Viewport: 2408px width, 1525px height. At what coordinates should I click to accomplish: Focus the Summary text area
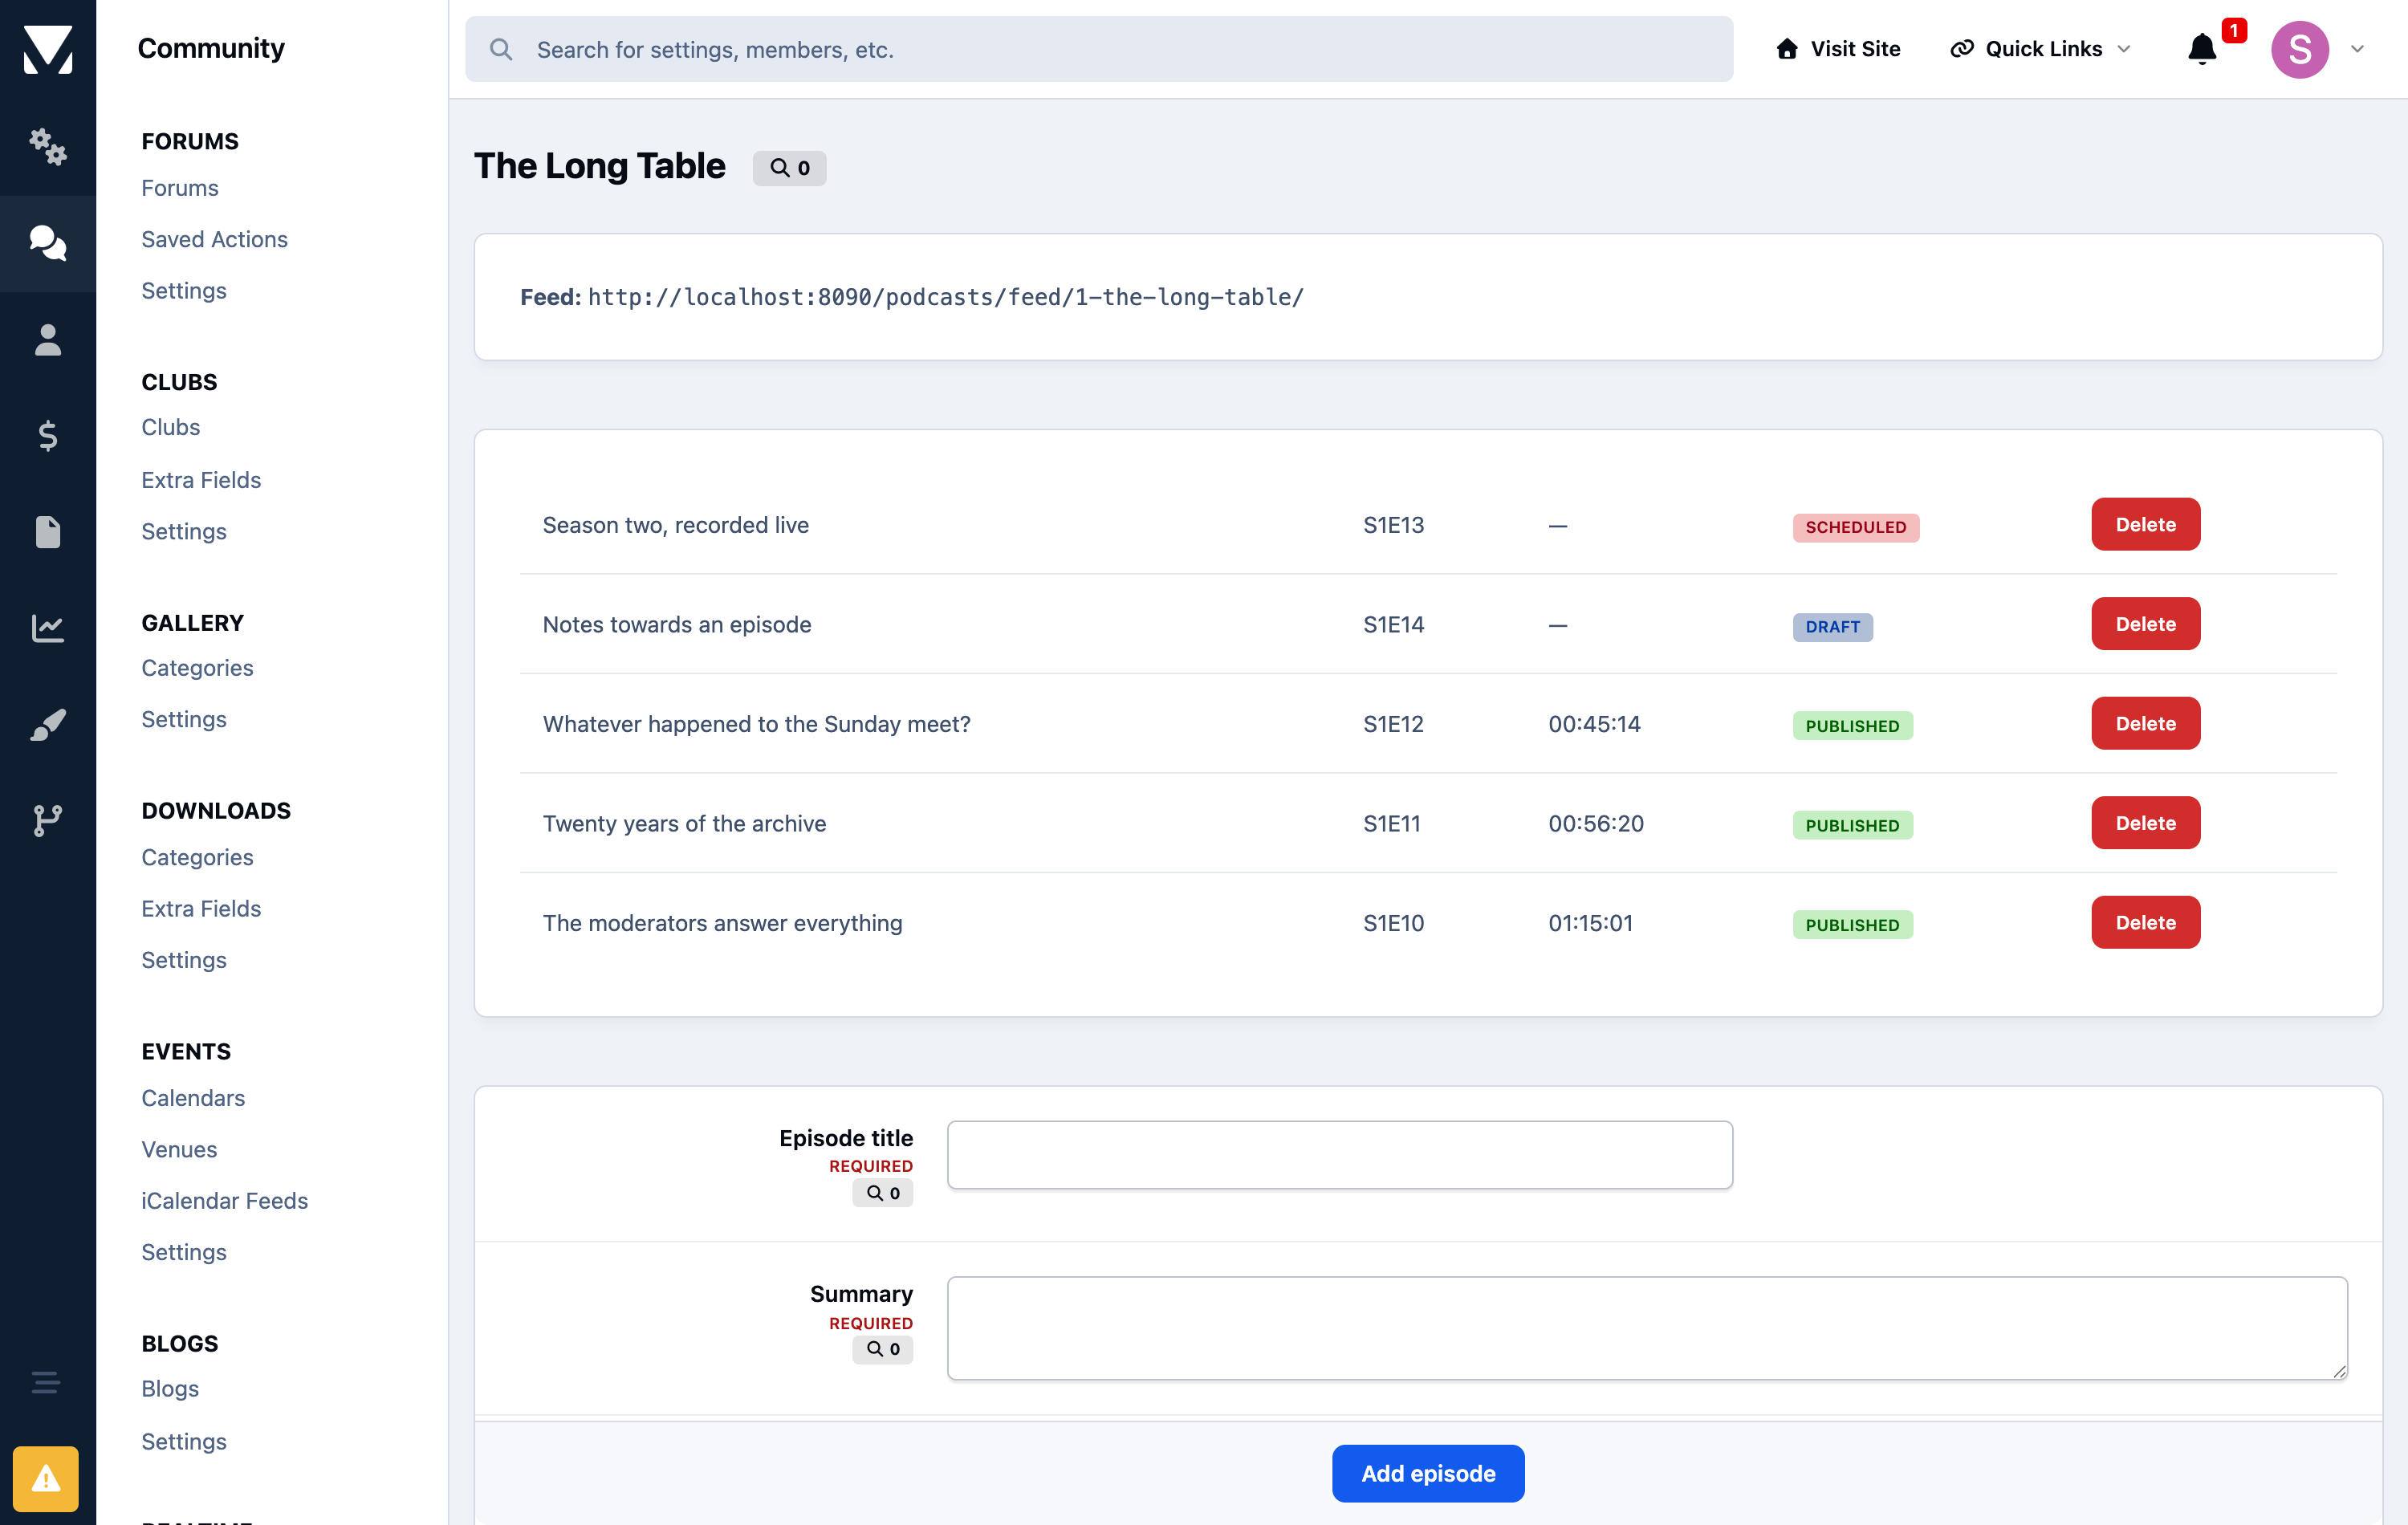point(1647,1328)
